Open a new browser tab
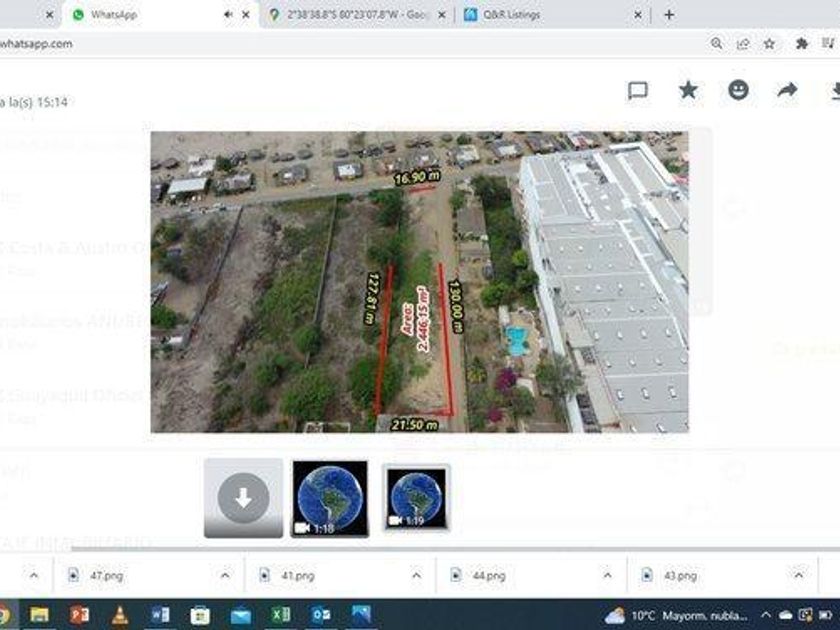Screen dimensions: 840x630 (x=669, y=15)
